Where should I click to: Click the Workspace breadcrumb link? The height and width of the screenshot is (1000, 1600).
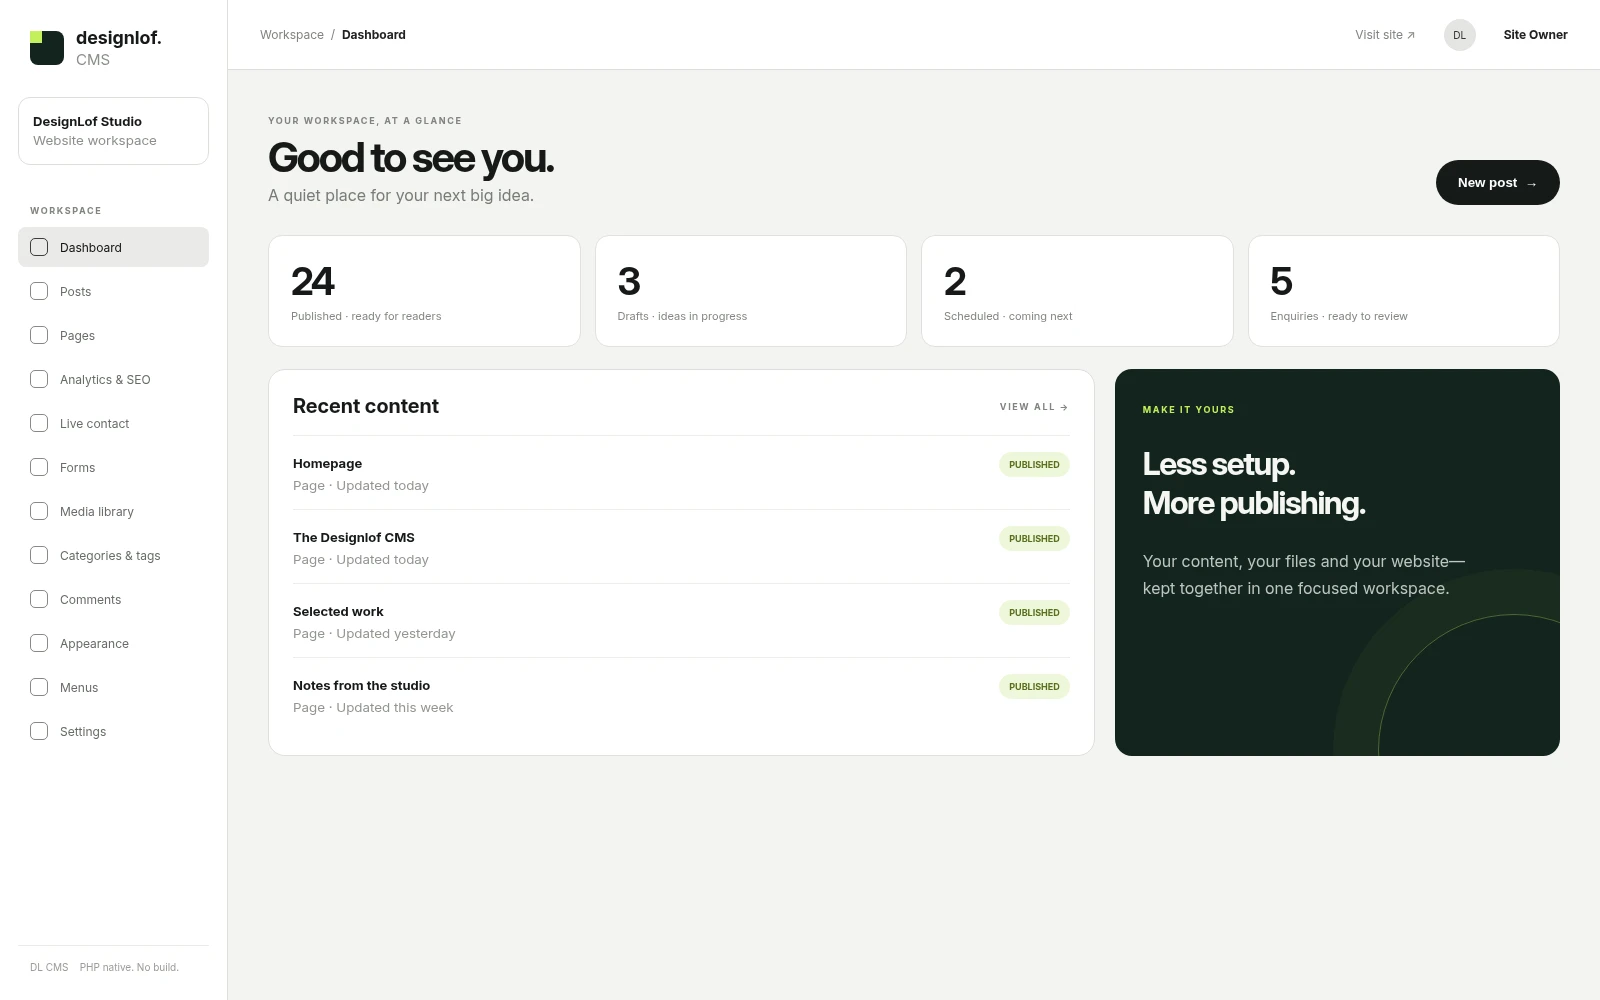(x=292, y=35)
